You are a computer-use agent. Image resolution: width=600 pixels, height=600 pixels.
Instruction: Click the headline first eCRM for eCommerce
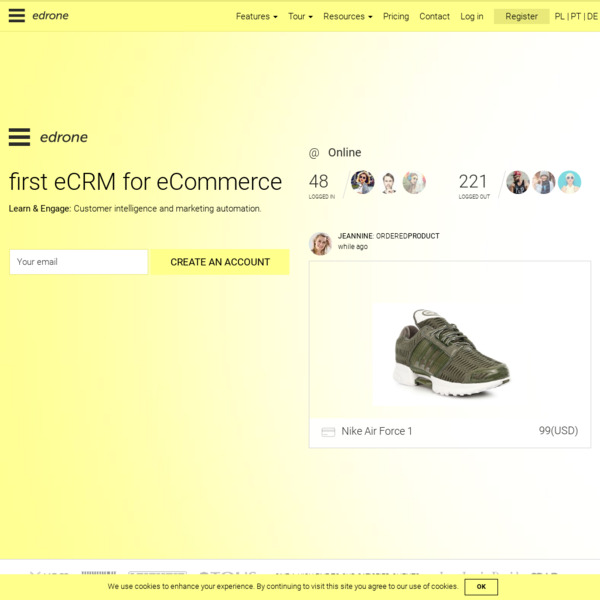click(145, 182)
